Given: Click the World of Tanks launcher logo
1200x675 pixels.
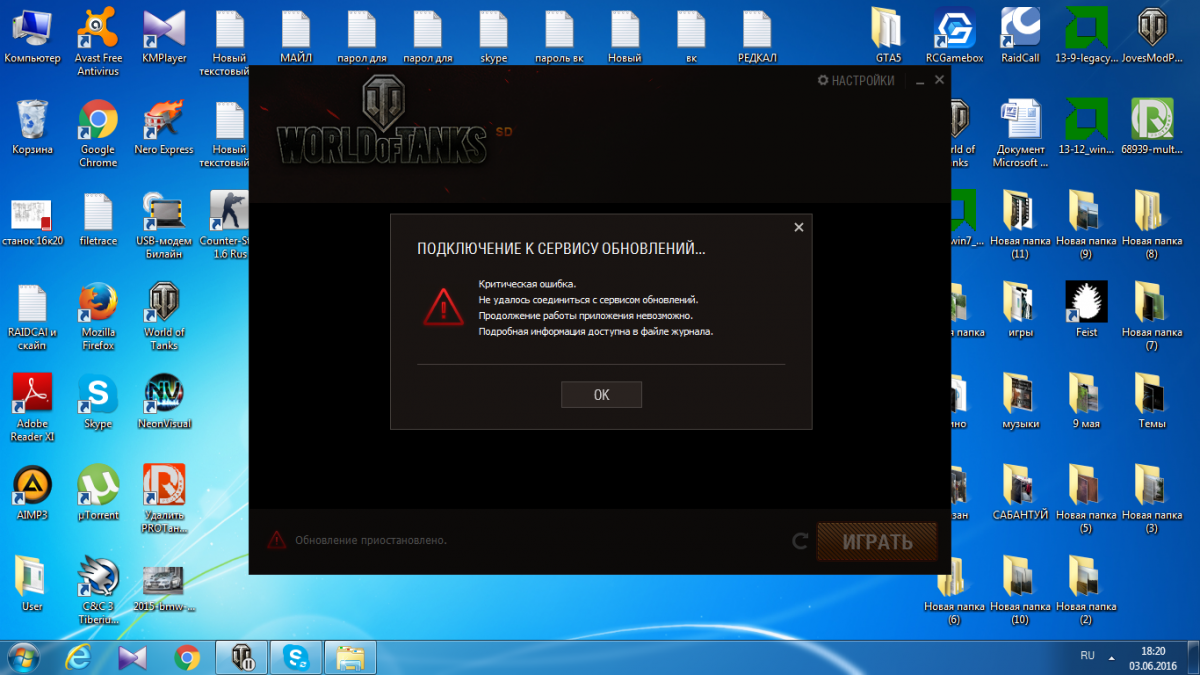Looking at the screenshot, I should (382, 122).
